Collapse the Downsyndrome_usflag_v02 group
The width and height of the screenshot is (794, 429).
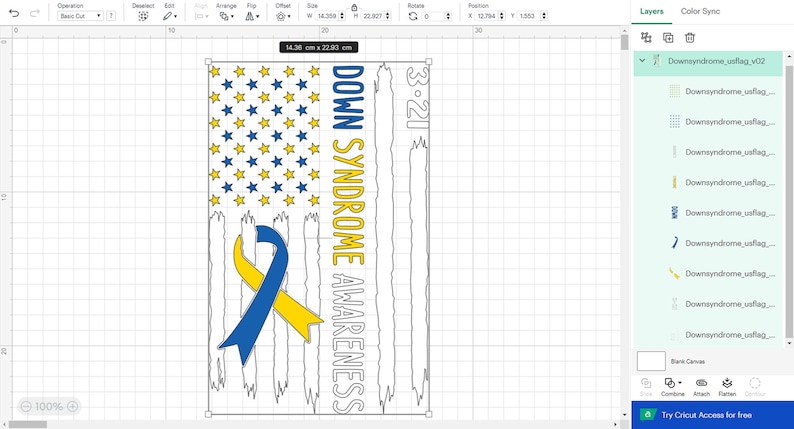pos(642,61)
